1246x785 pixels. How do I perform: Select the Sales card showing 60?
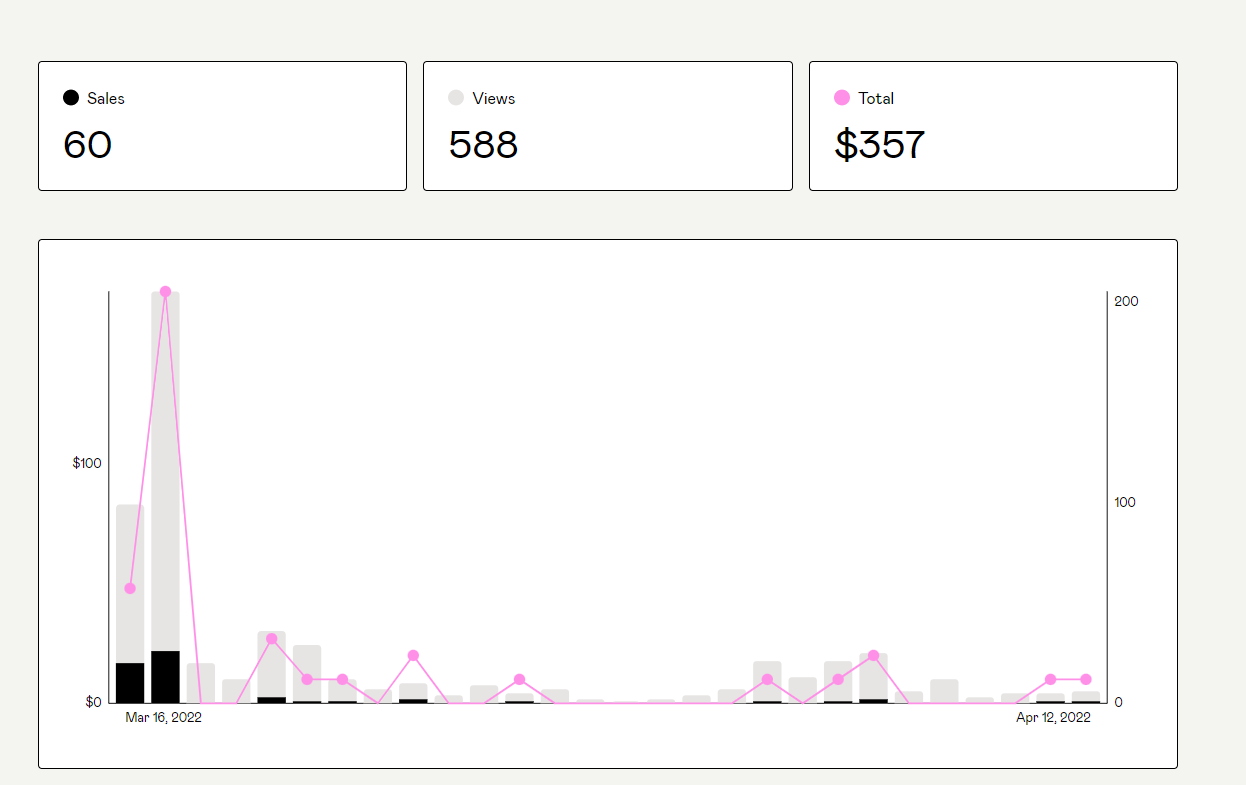(222, 126)
